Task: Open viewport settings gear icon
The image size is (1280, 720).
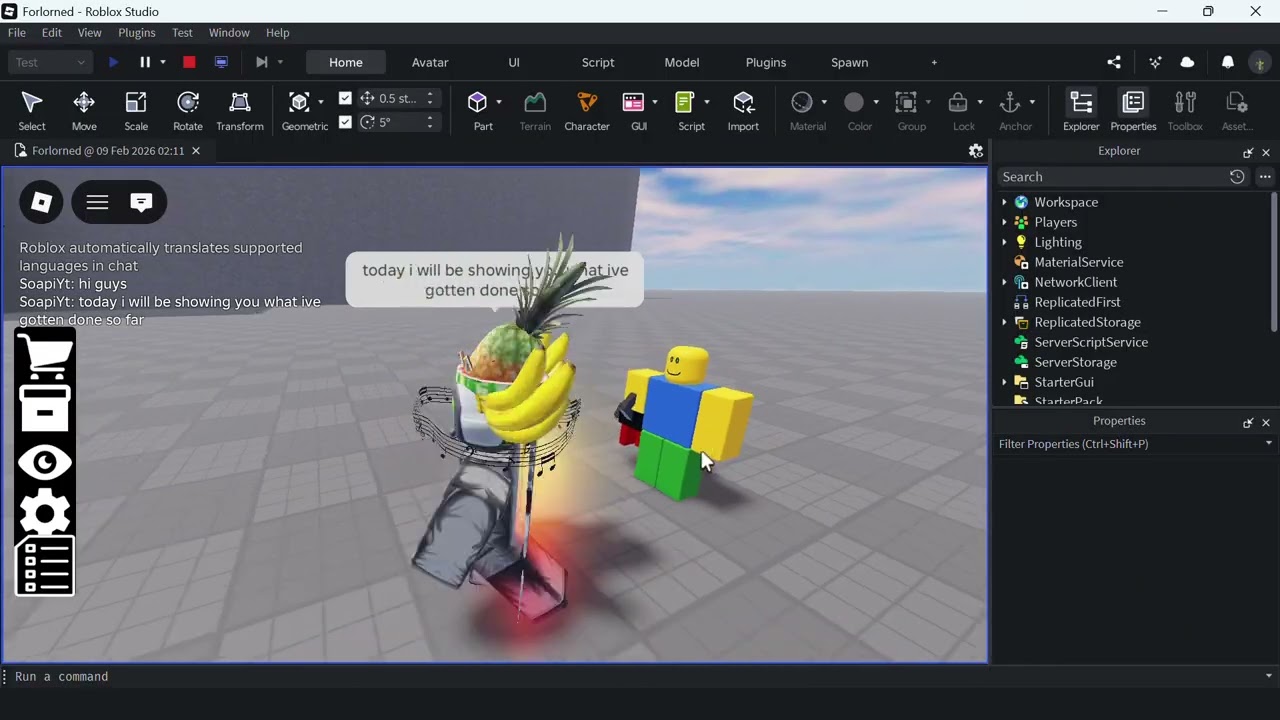Action: tap(976, 151)
